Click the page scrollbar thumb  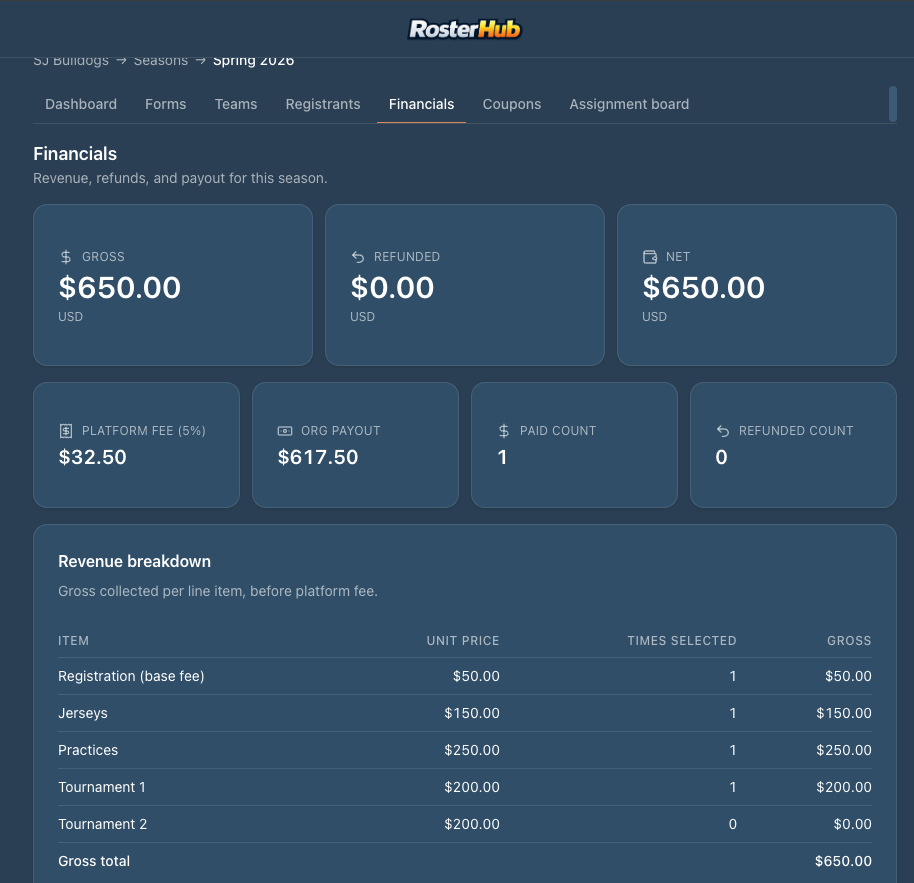[x=892, y=104]
